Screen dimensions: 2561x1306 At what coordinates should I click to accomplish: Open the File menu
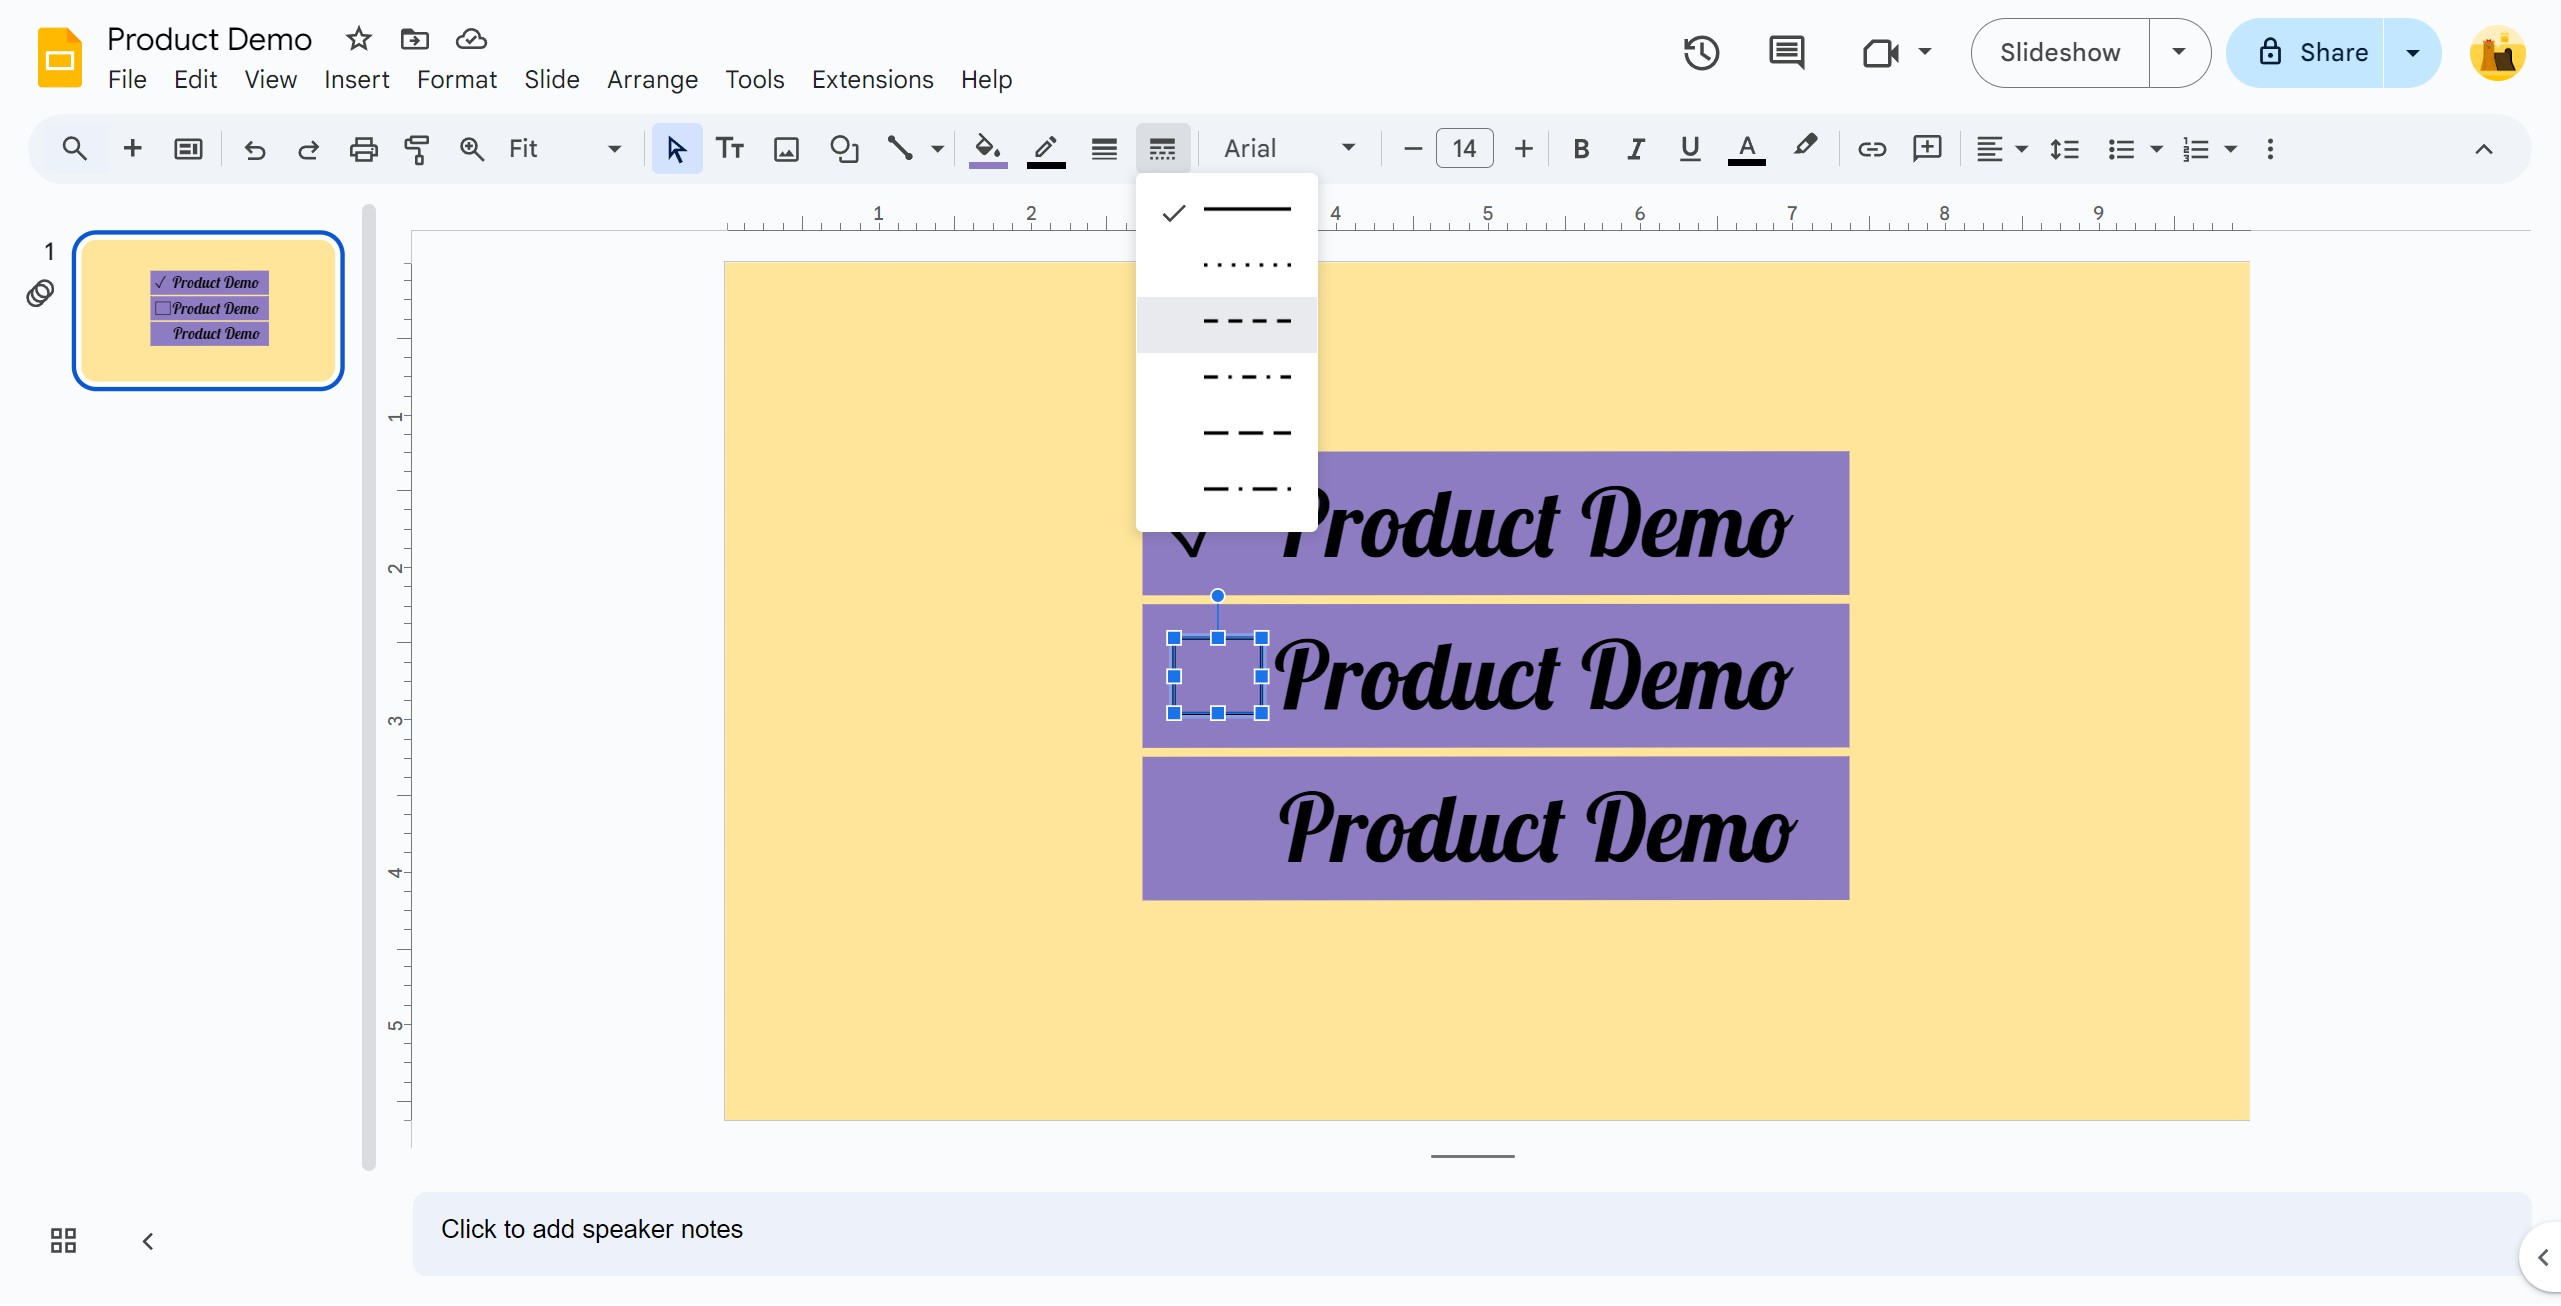click(127, 80)
